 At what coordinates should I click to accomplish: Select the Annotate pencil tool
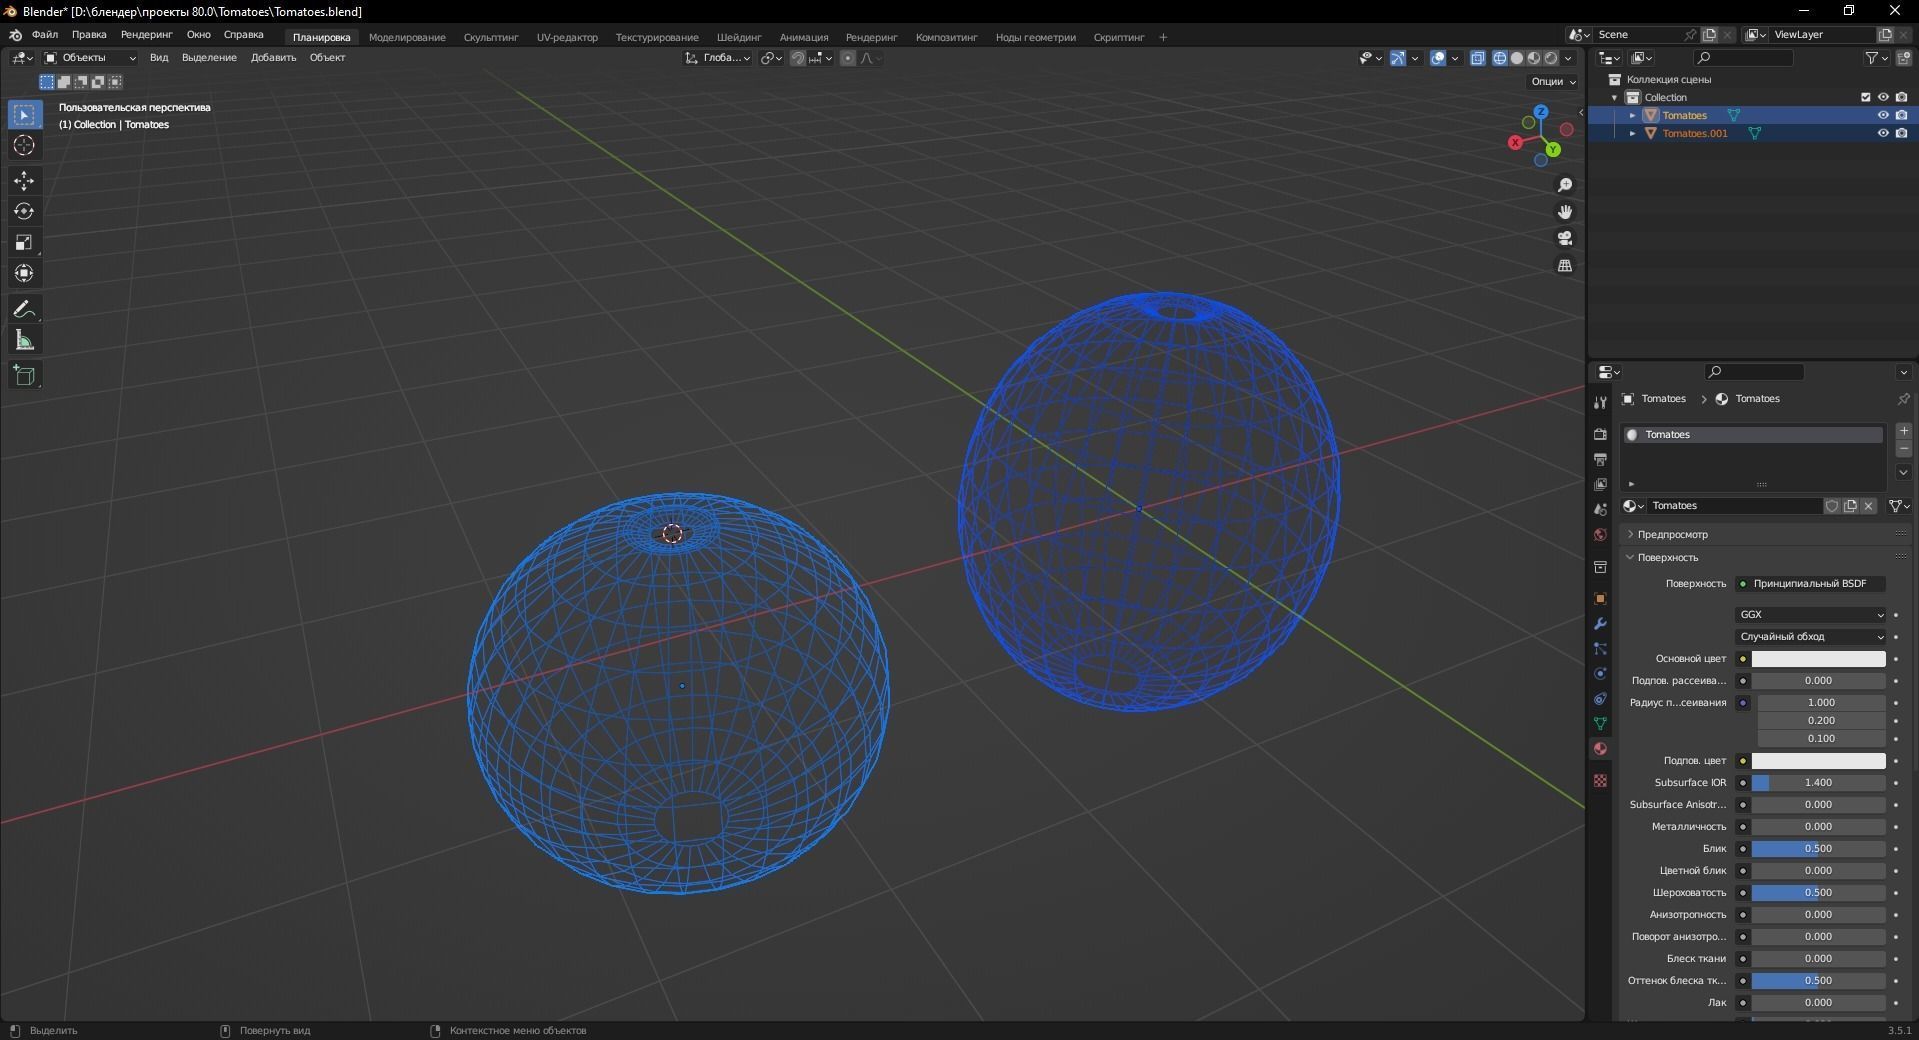tap(24, 310)
